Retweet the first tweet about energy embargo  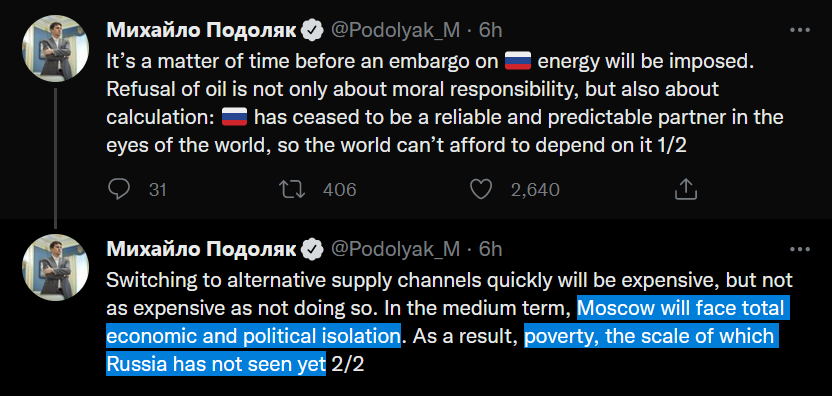tap(292, 189)
